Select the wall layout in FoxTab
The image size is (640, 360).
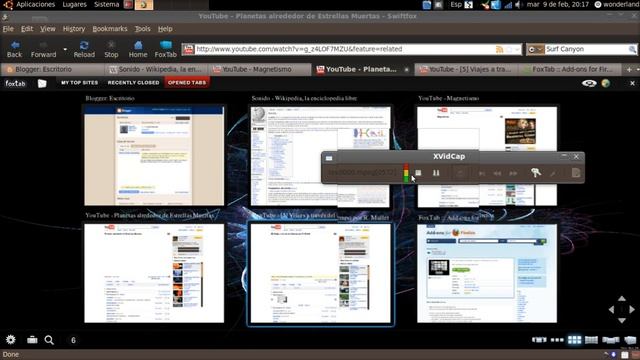click(x=591, y=340)
